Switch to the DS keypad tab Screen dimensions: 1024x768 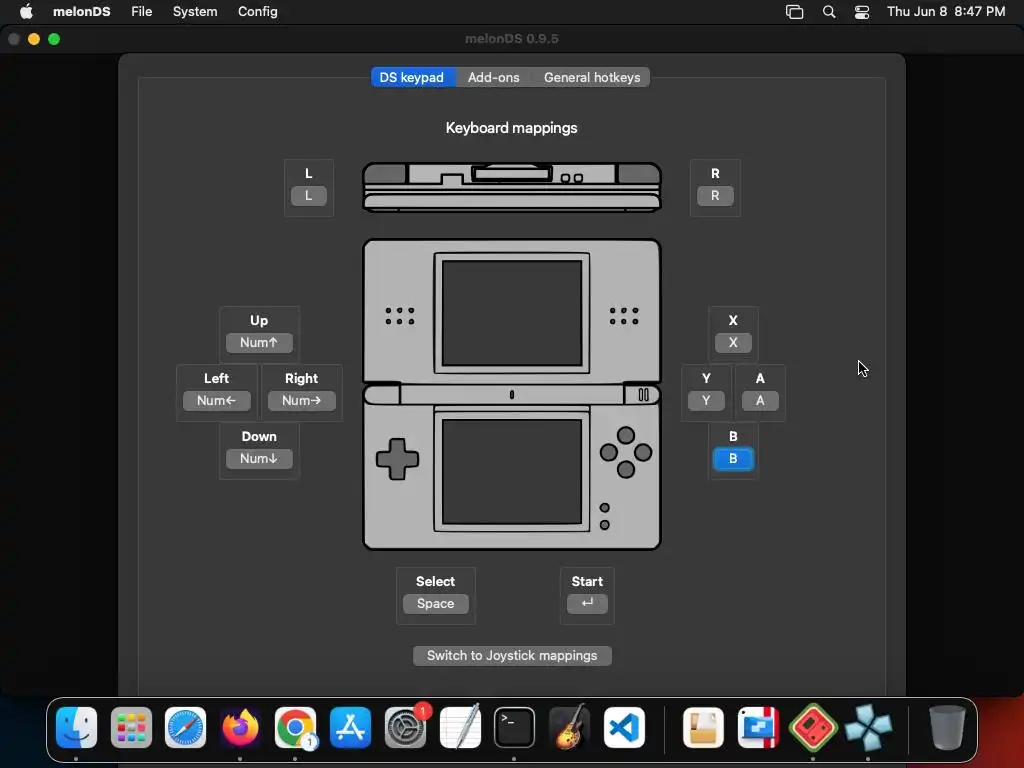(x=411, y=77)
